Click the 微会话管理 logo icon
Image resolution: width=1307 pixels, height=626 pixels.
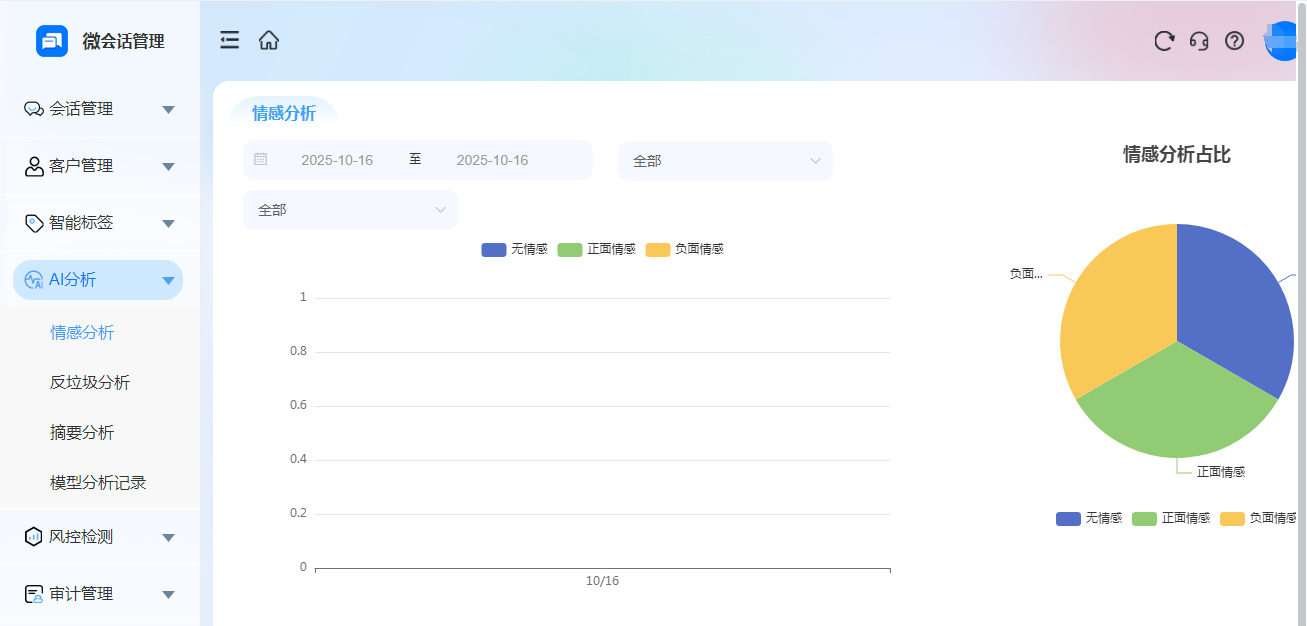pos(52,41)
